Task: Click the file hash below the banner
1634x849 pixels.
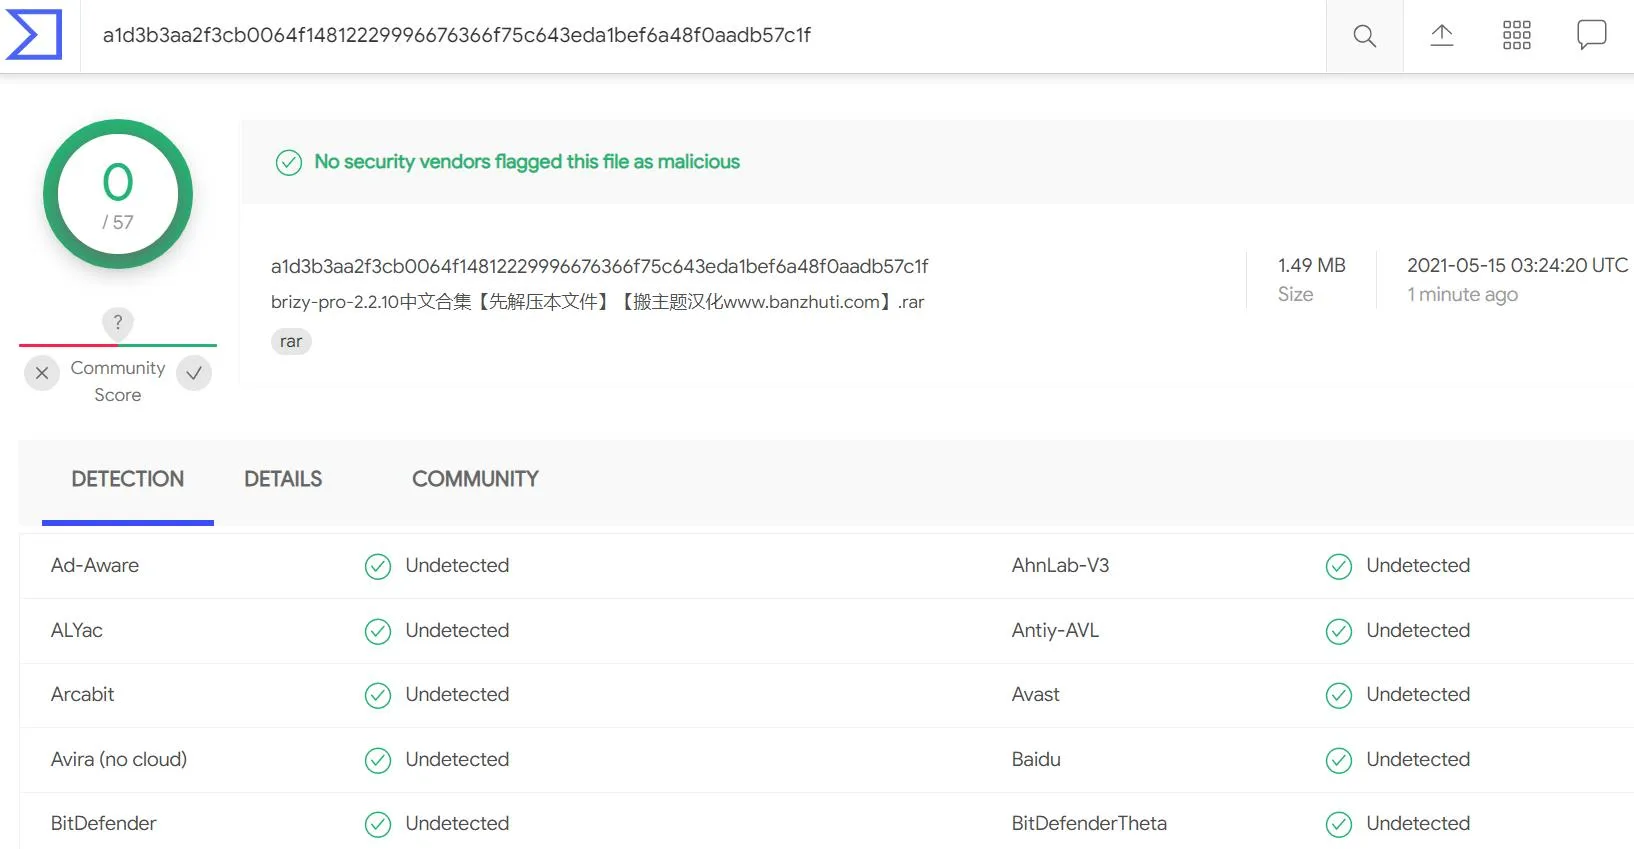Action: click(599, 266)
